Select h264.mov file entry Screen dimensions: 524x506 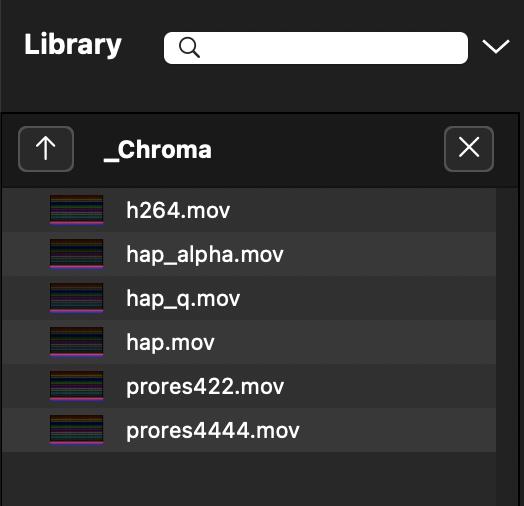pyautogui.click(x=249, y=210)
